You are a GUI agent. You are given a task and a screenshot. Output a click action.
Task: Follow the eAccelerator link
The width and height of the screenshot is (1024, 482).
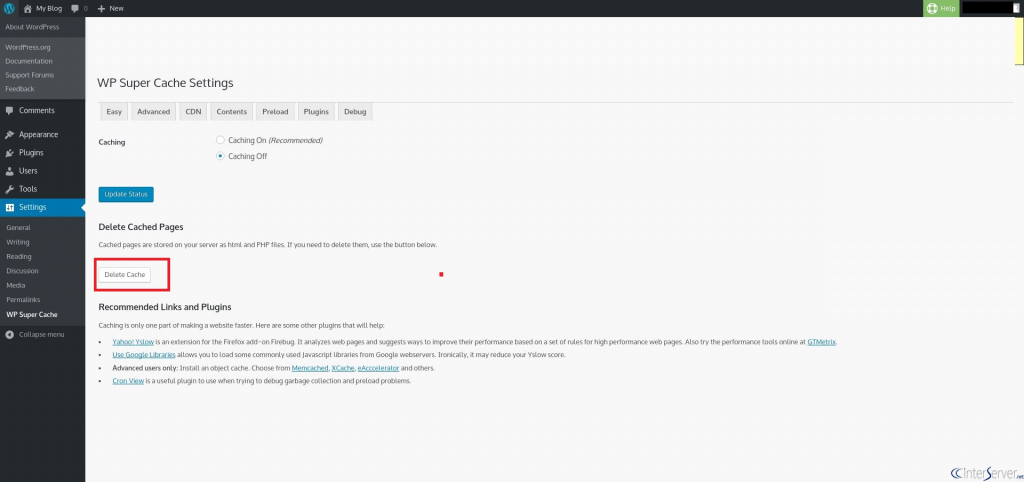(378, 368)
